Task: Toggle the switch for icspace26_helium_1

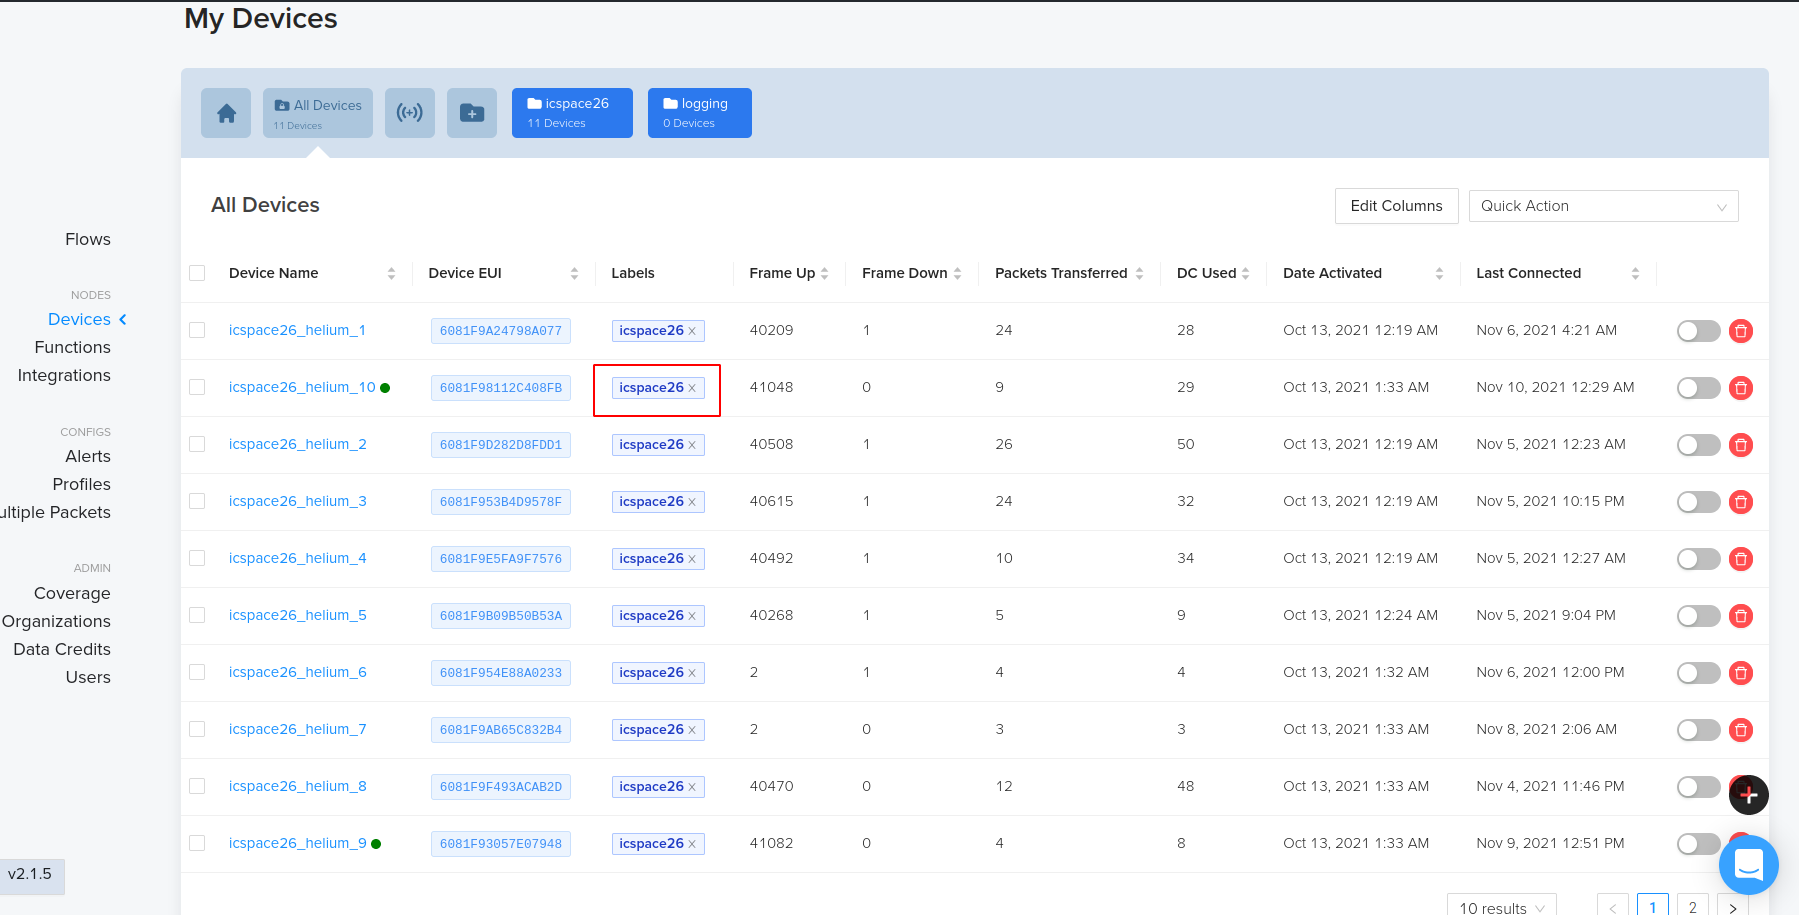Action: [x=1698, y=331]
